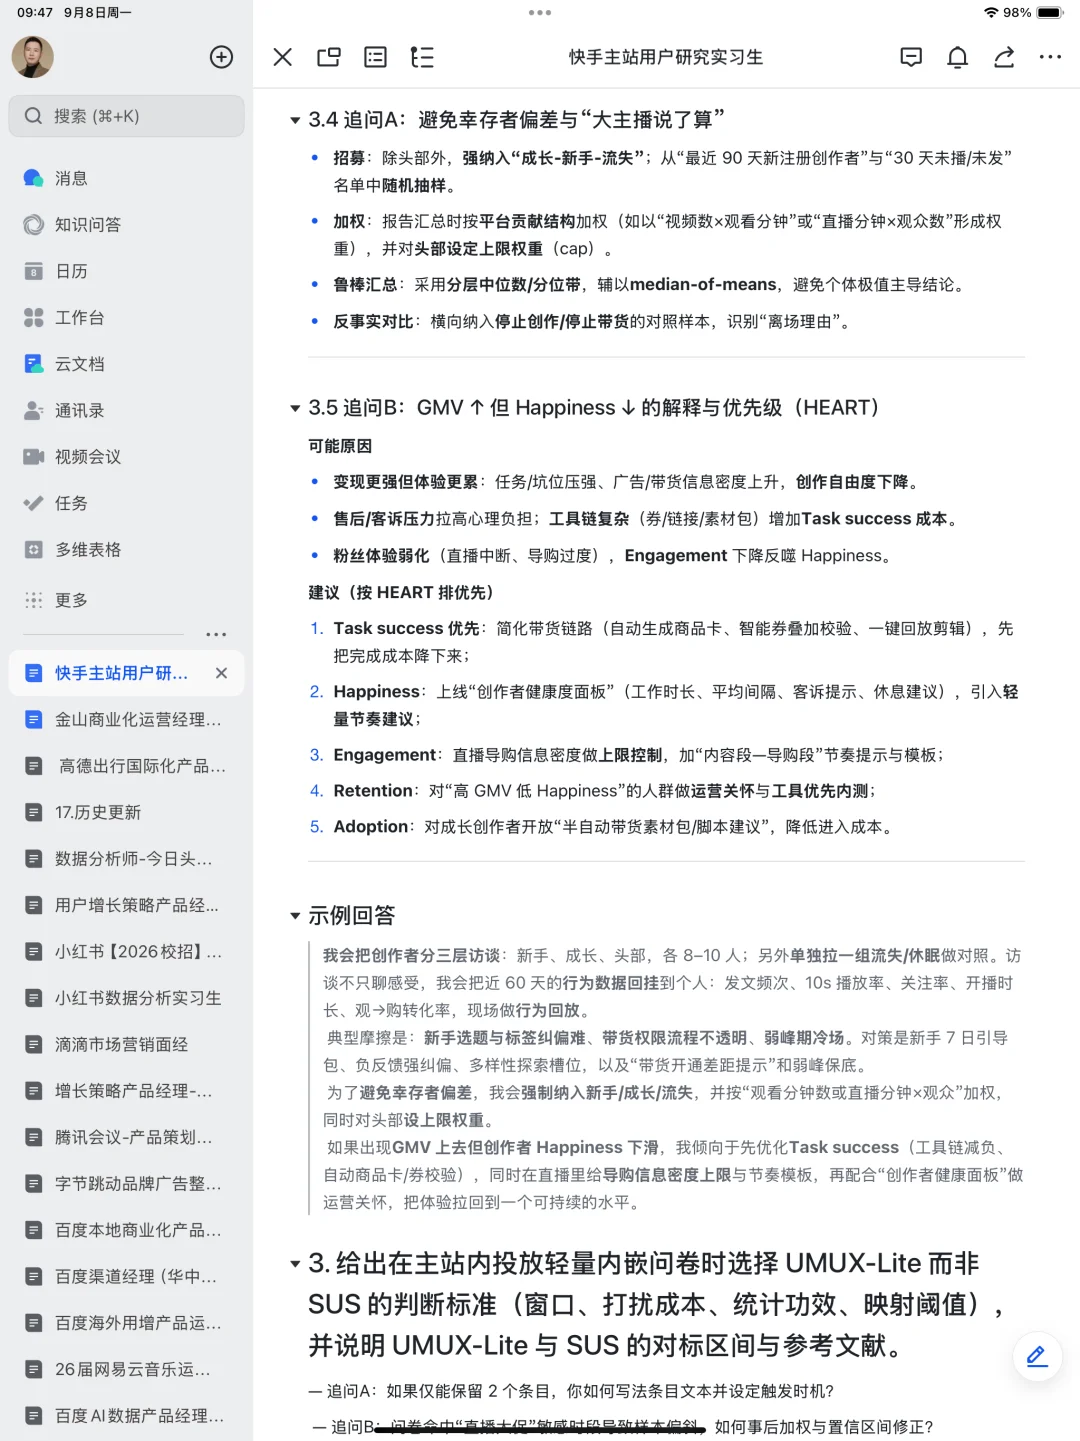
Task: Open the user profile avatar
Action: click(32, 57)
